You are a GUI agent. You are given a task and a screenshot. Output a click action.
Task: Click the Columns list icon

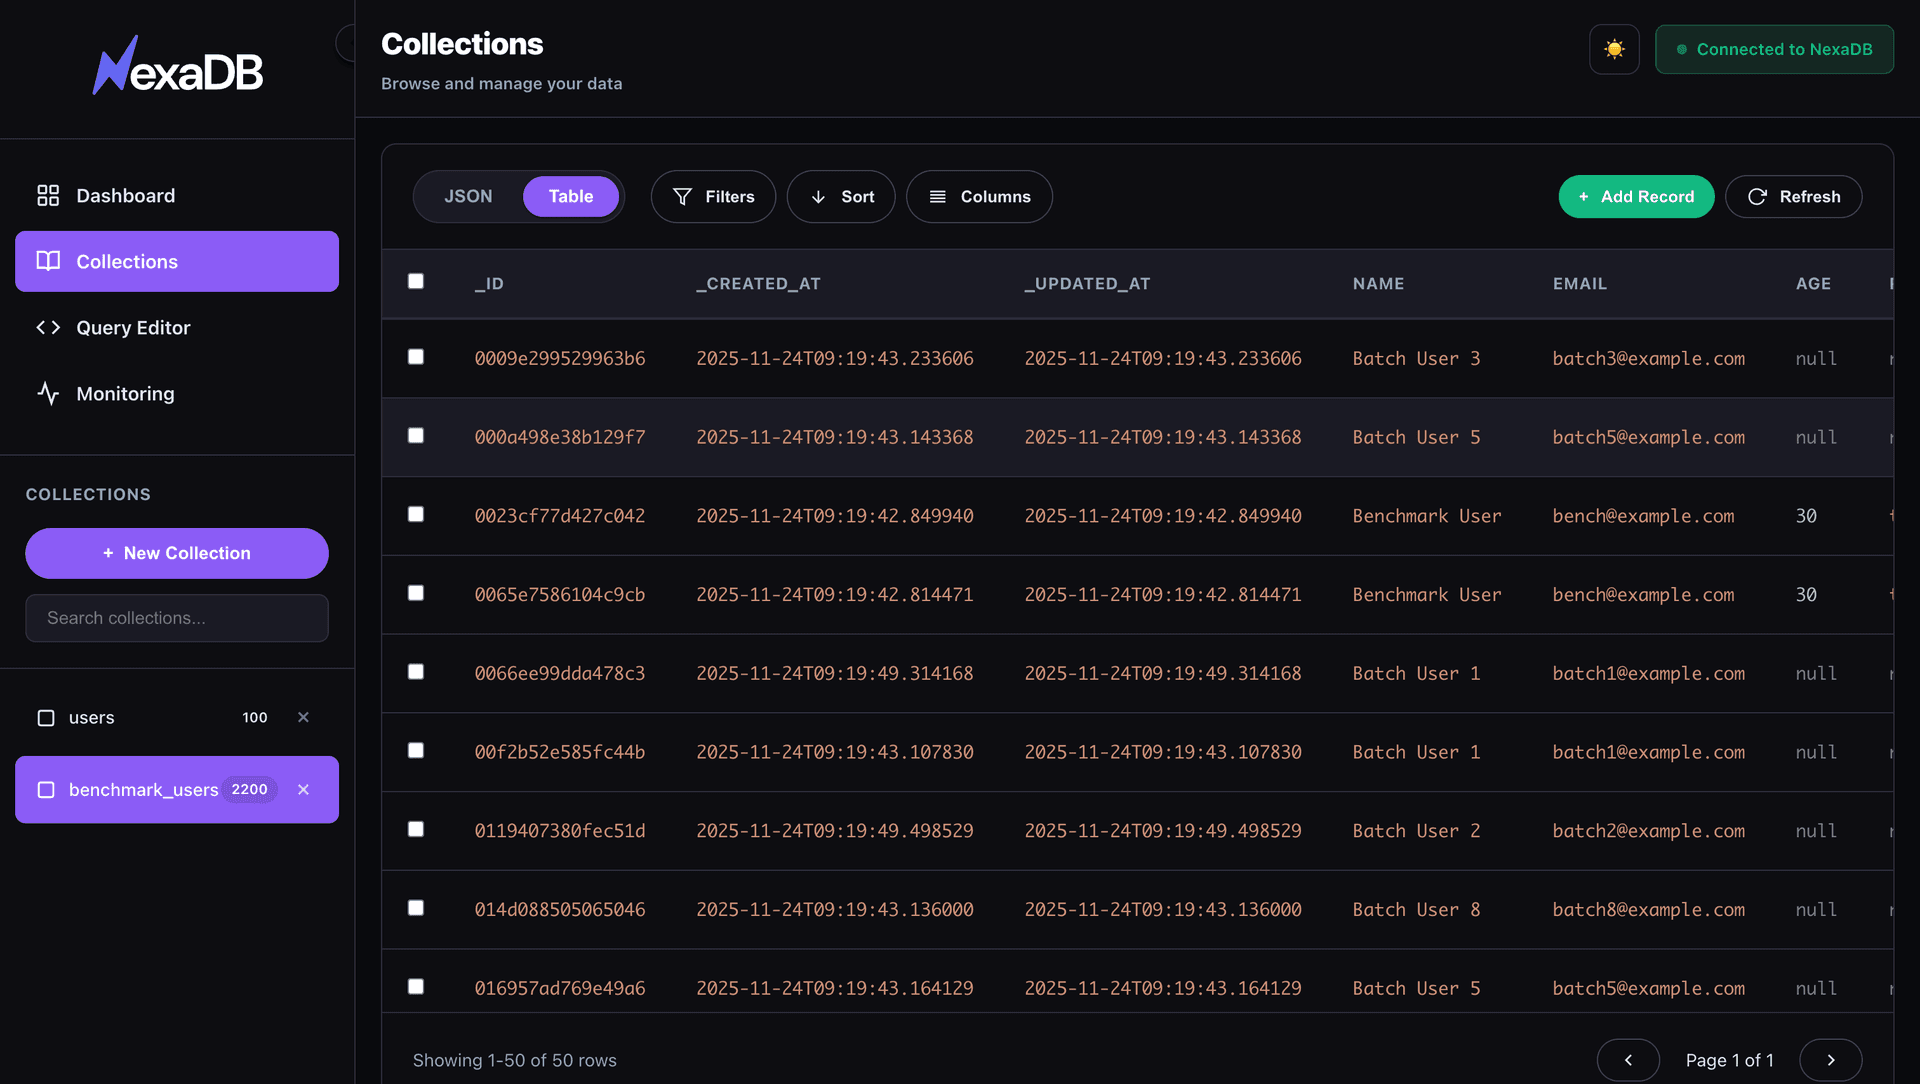[936, 196]
